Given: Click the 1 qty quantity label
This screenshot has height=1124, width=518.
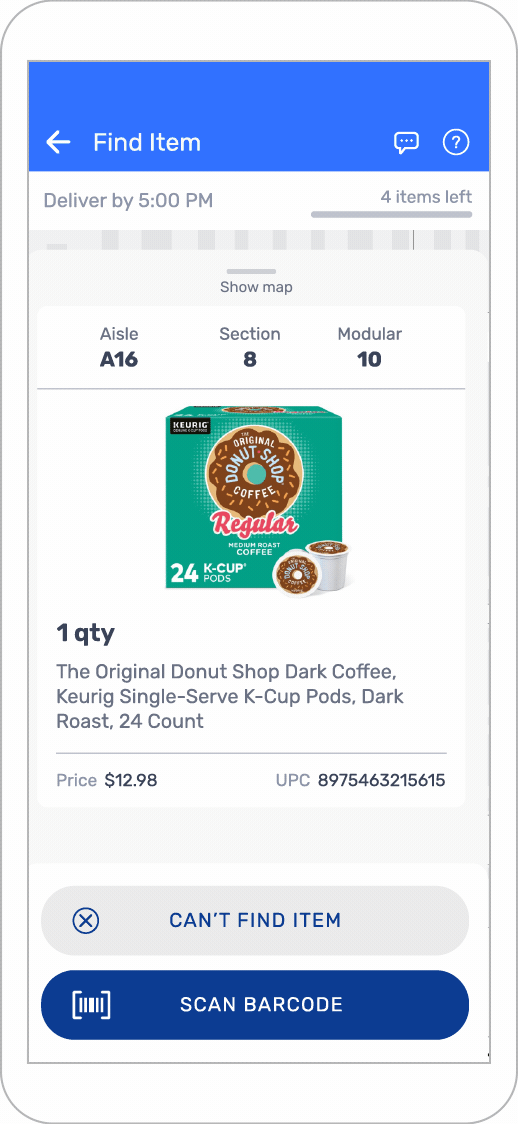Looking at the screenshot, I should (85, 634).
